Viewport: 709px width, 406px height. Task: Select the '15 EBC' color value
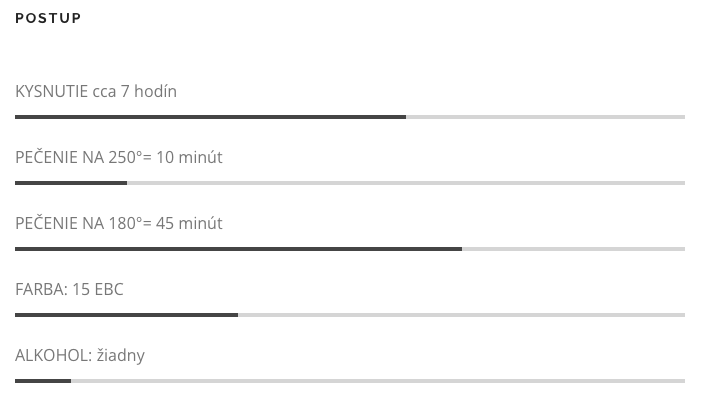pos(98,289)
